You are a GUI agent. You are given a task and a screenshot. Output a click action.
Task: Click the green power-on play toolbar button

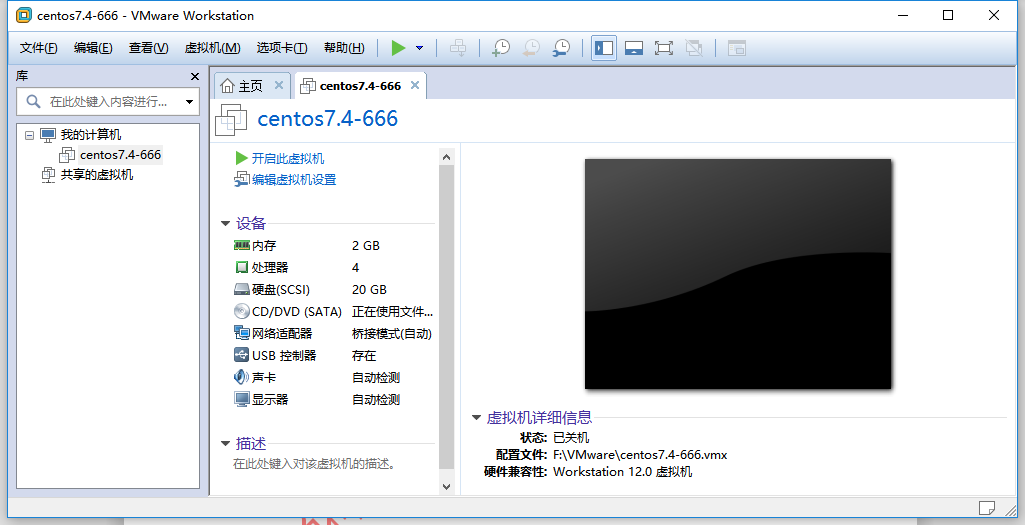point(398,48)
